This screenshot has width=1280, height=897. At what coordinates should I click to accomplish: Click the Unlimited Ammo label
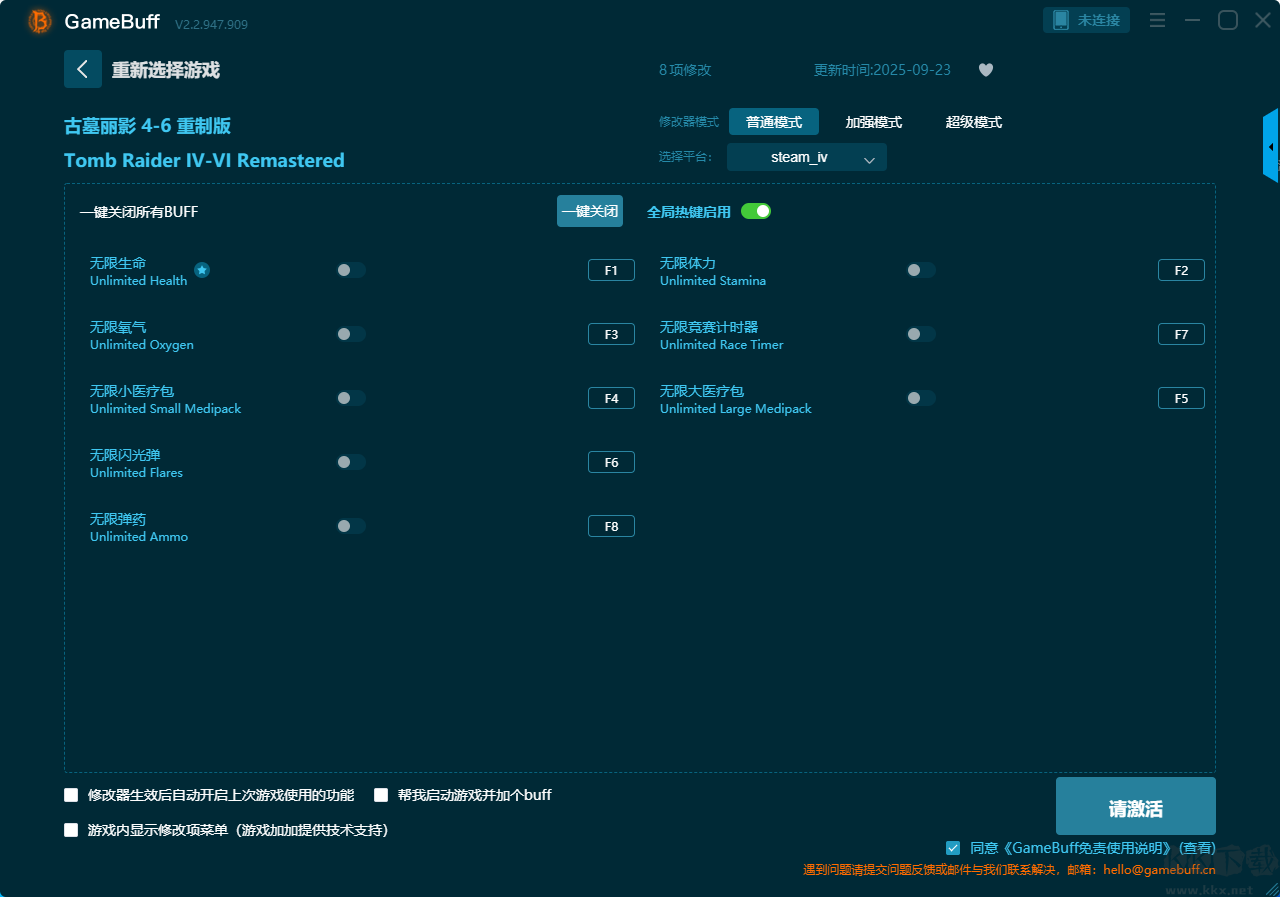click(x=139, y=537)
